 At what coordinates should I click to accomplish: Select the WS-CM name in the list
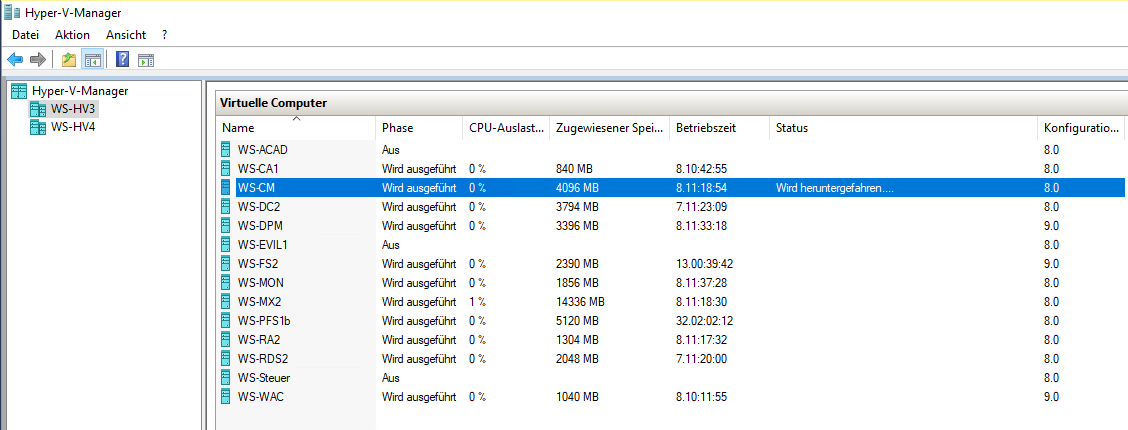pos(256,188)
